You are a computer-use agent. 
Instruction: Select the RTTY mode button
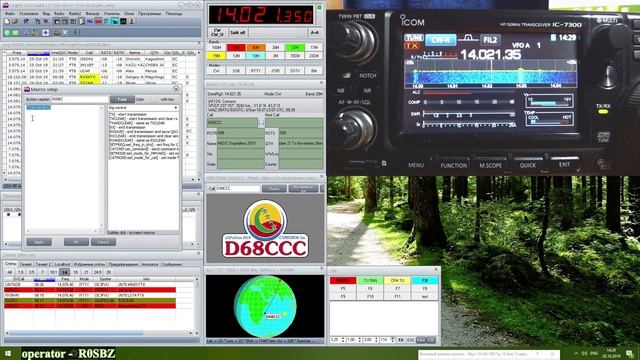(x=256, y=71)
